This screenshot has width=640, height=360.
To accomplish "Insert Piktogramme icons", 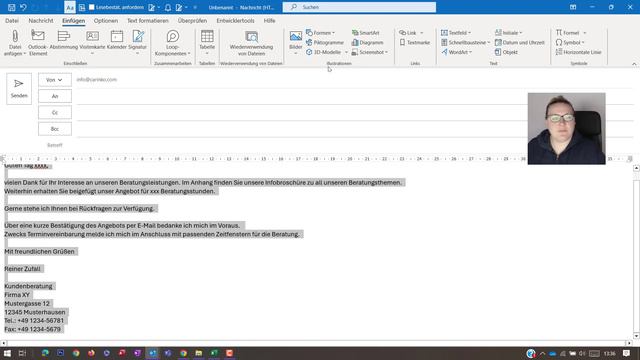I will coord(325,42).
